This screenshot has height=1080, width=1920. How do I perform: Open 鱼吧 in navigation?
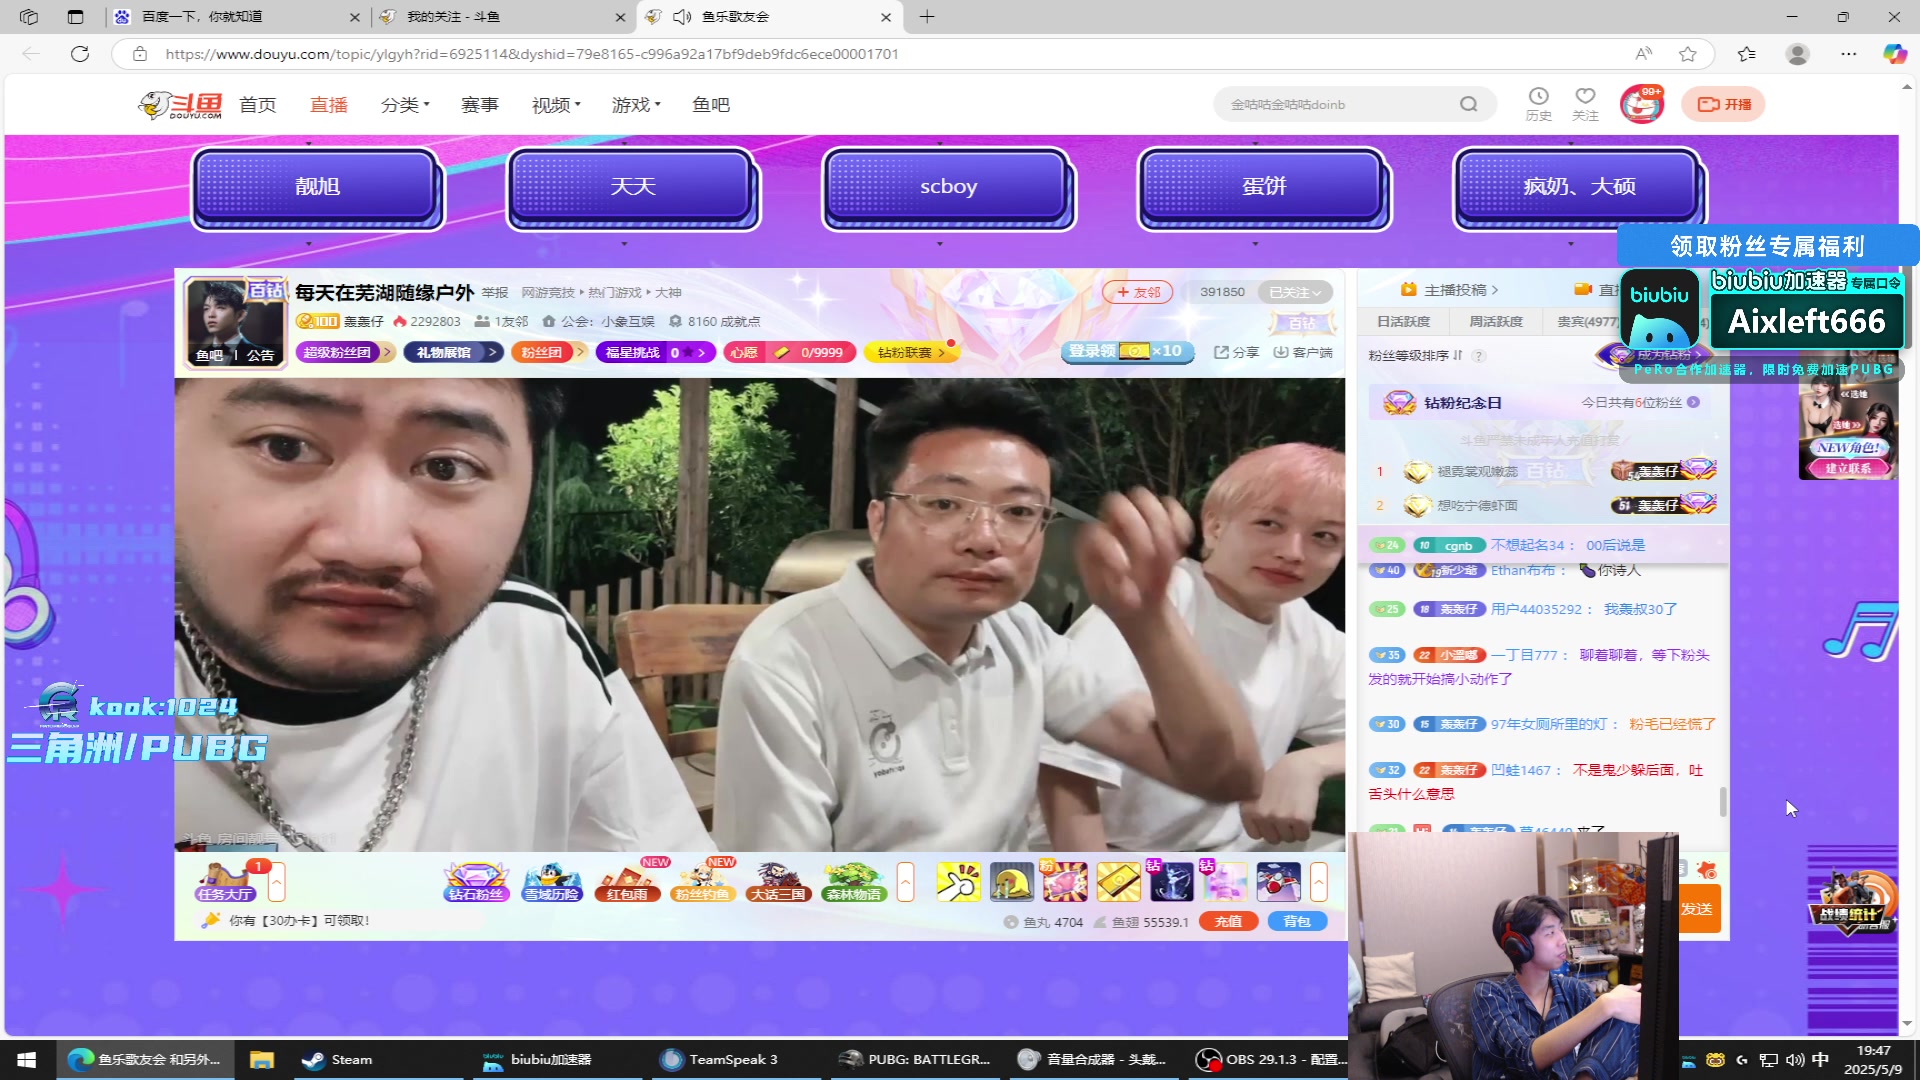coord(711,104)
